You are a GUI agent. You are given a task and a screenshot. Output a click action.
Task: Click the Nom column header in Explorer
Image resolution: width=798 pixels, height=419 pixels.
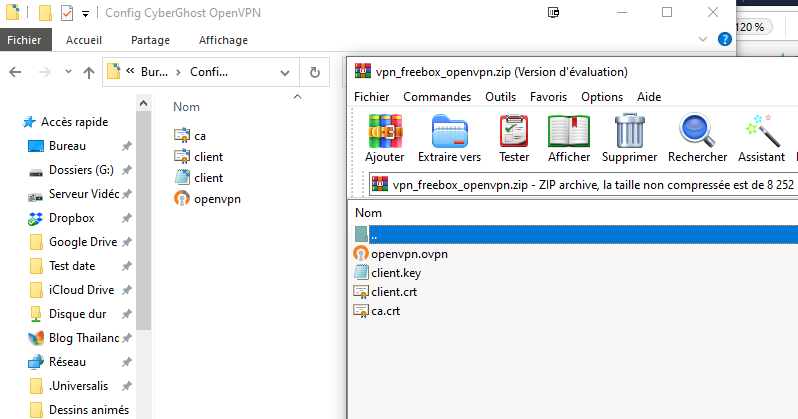click(186, 107)
